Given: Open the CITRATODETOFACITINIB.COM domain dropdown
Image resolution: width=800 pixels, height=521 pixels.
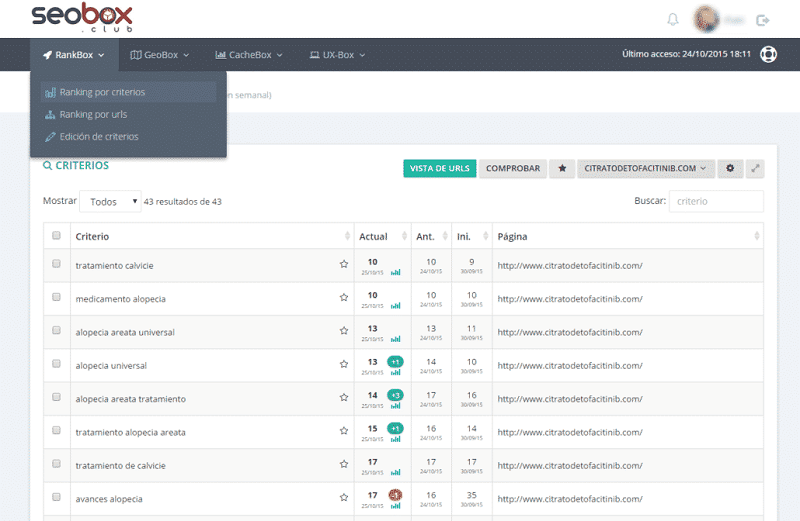Looking at the screenshot, I should click(x=645, y=168).
